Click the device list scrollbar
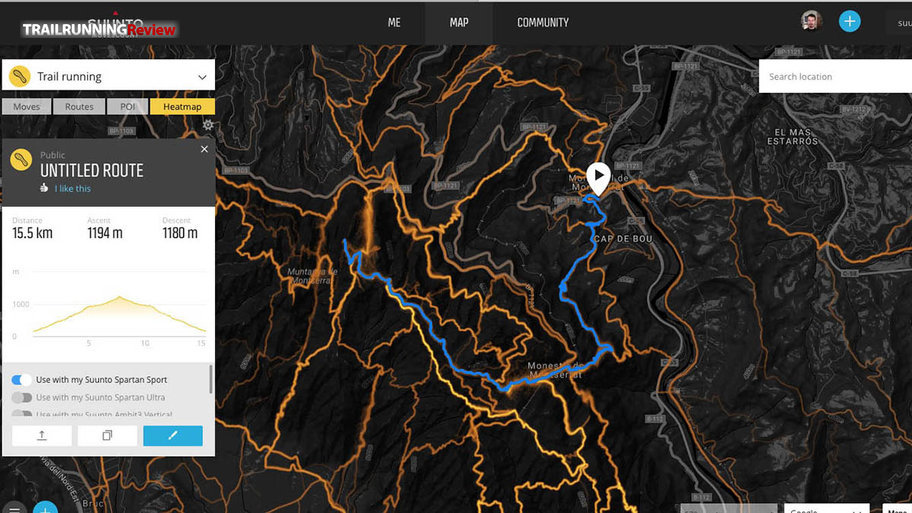 click(x=210, y=379)
